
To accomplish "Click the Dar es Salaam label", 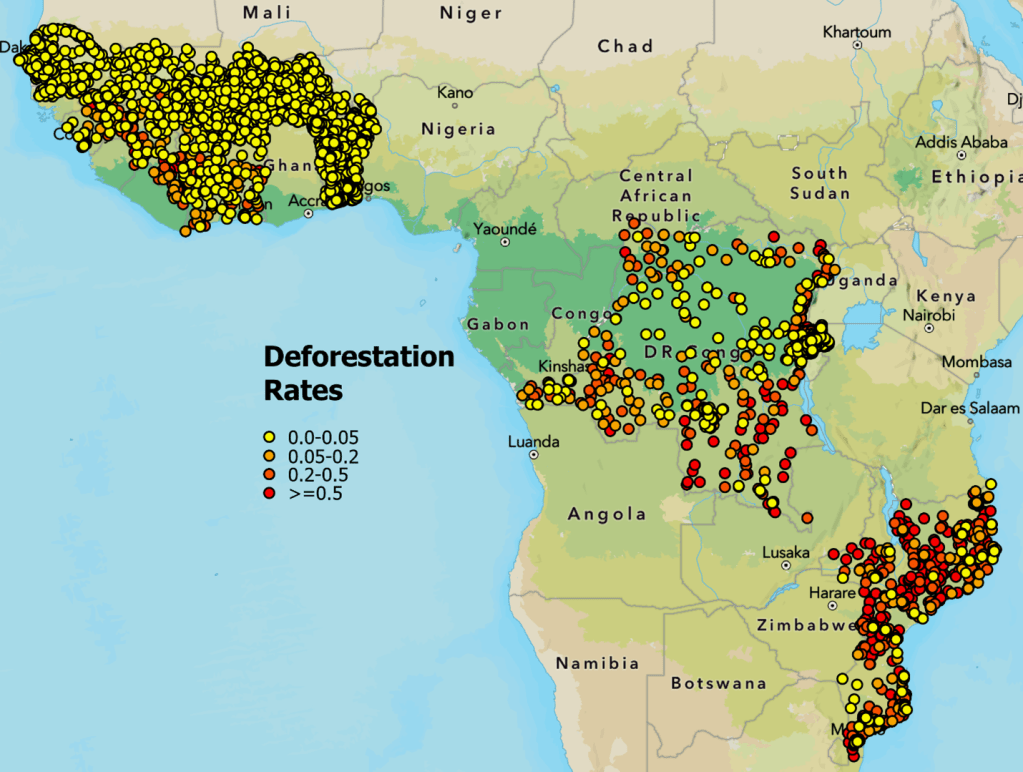I will (970, 408).
